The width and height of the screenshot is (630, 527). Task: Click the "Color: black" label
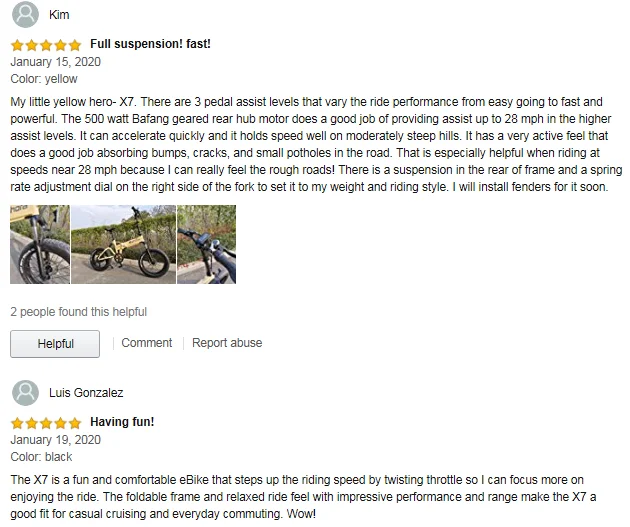pyautogui.click(x=41, y=457)
